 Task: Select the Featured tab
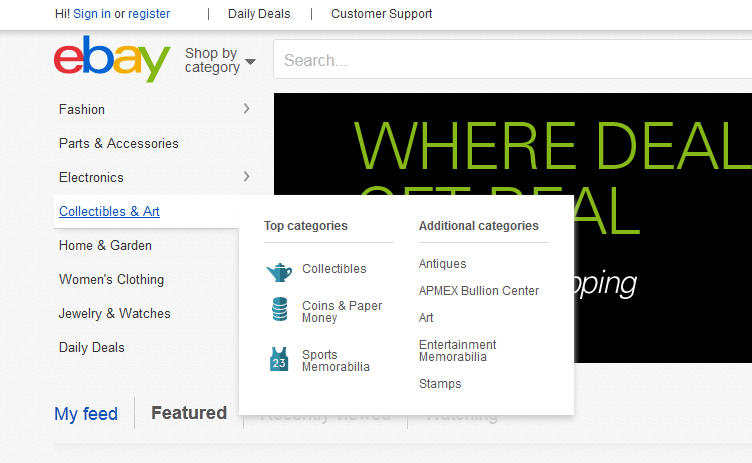click(188, 413)
